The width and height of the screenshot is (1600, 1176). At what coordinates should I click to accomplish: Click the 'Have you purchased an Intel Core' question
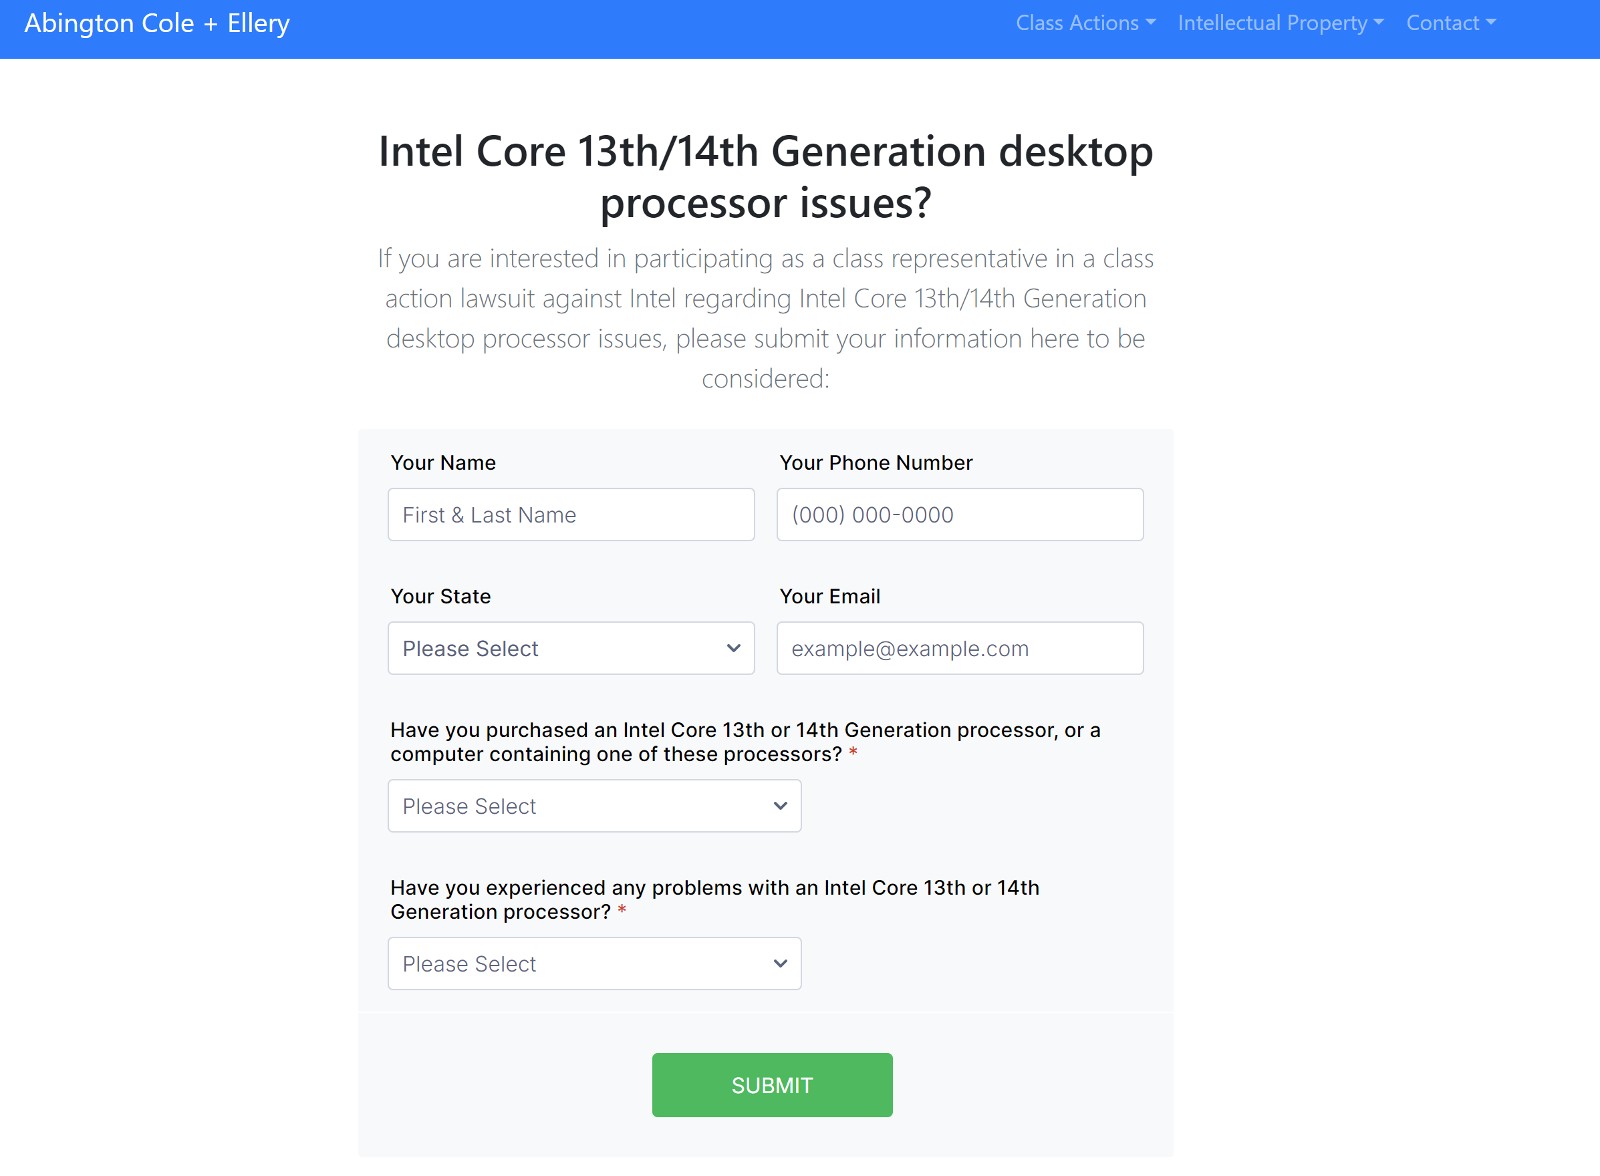tap(745, 742)
